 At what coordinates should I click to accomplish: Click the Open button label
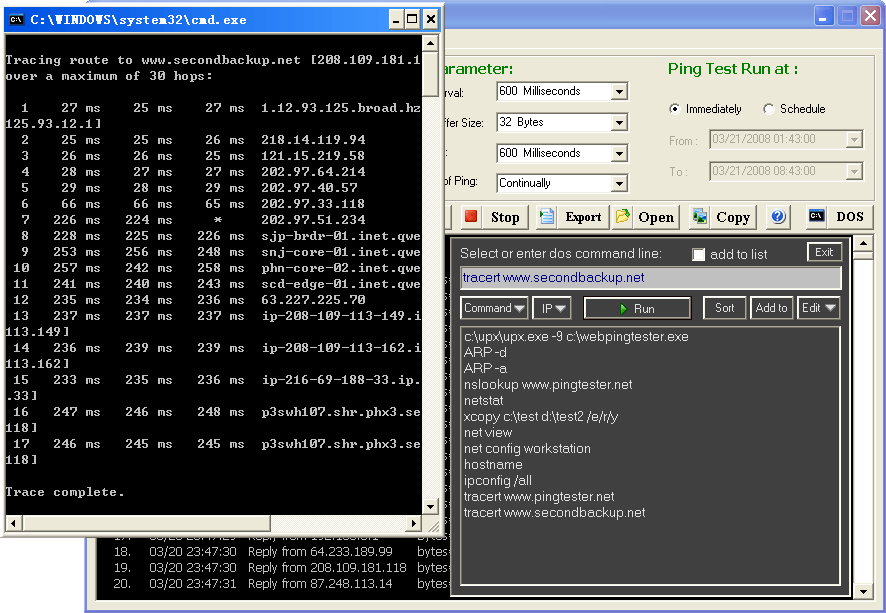pos(656,217)
